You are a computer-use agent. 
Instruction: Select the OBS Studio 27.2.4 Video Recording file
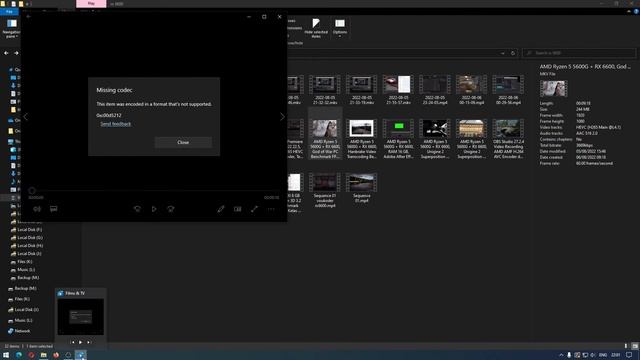point(508,139)
